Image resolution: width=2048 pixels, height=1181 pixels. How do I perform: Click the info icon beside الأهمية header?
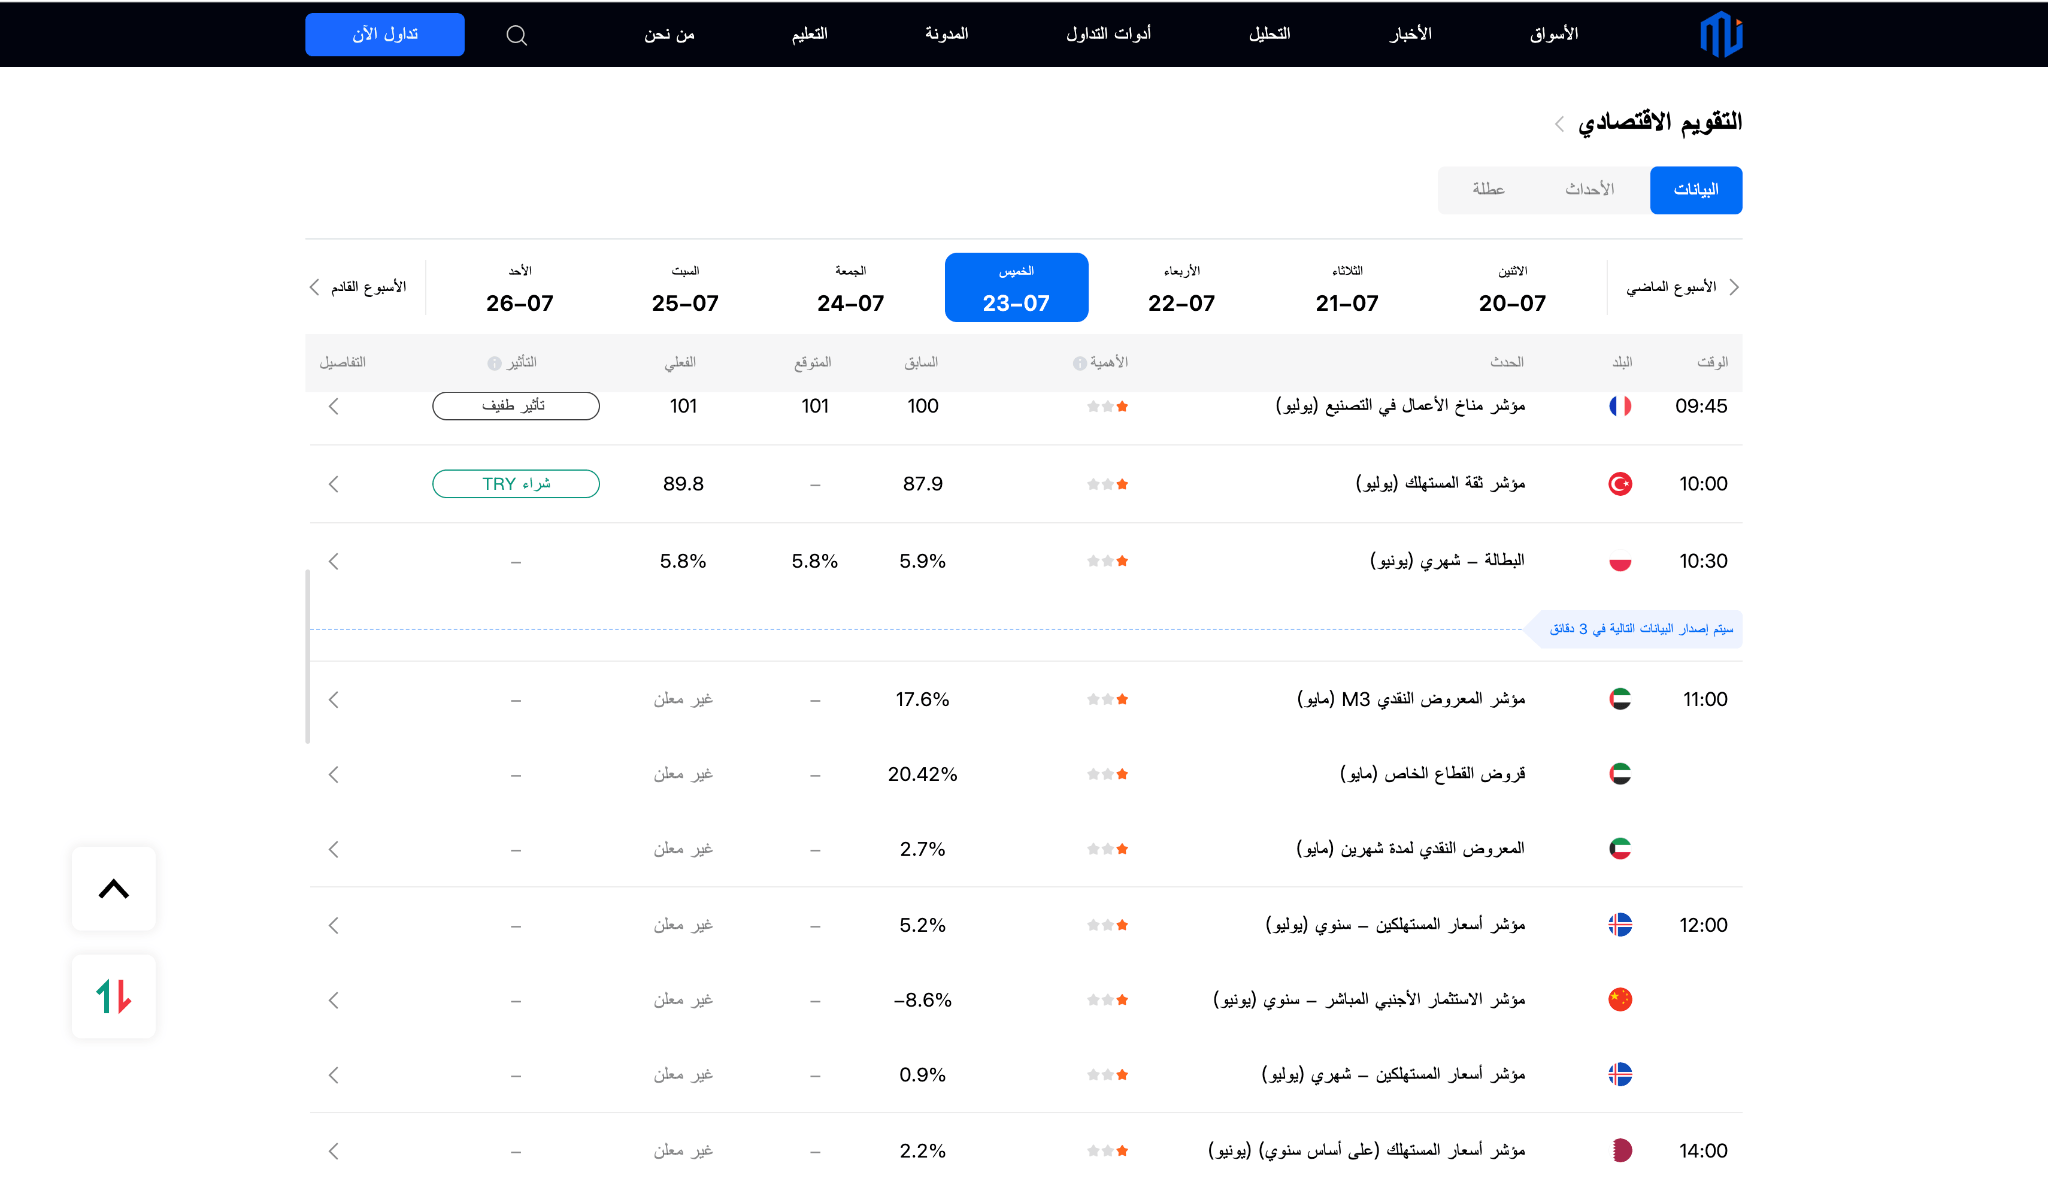click(1080, 363)
